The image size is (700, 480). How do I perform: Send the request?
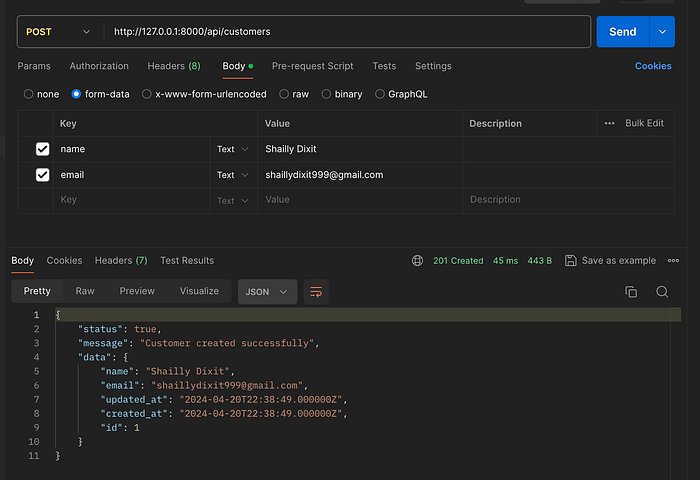point(623,32)
